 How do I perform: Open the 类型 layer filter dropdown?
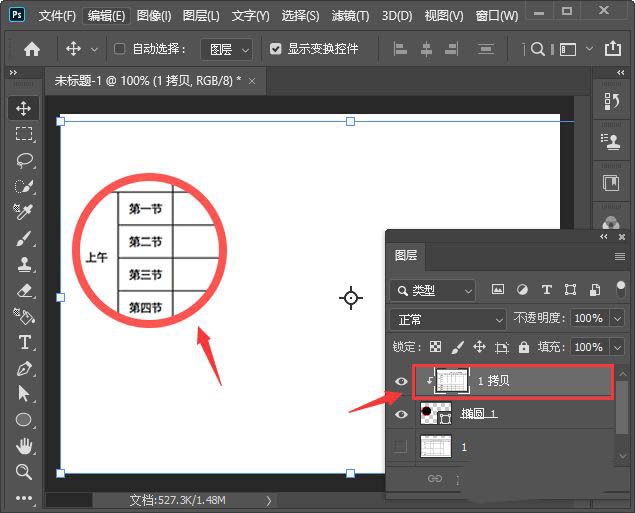coord(433,290)
